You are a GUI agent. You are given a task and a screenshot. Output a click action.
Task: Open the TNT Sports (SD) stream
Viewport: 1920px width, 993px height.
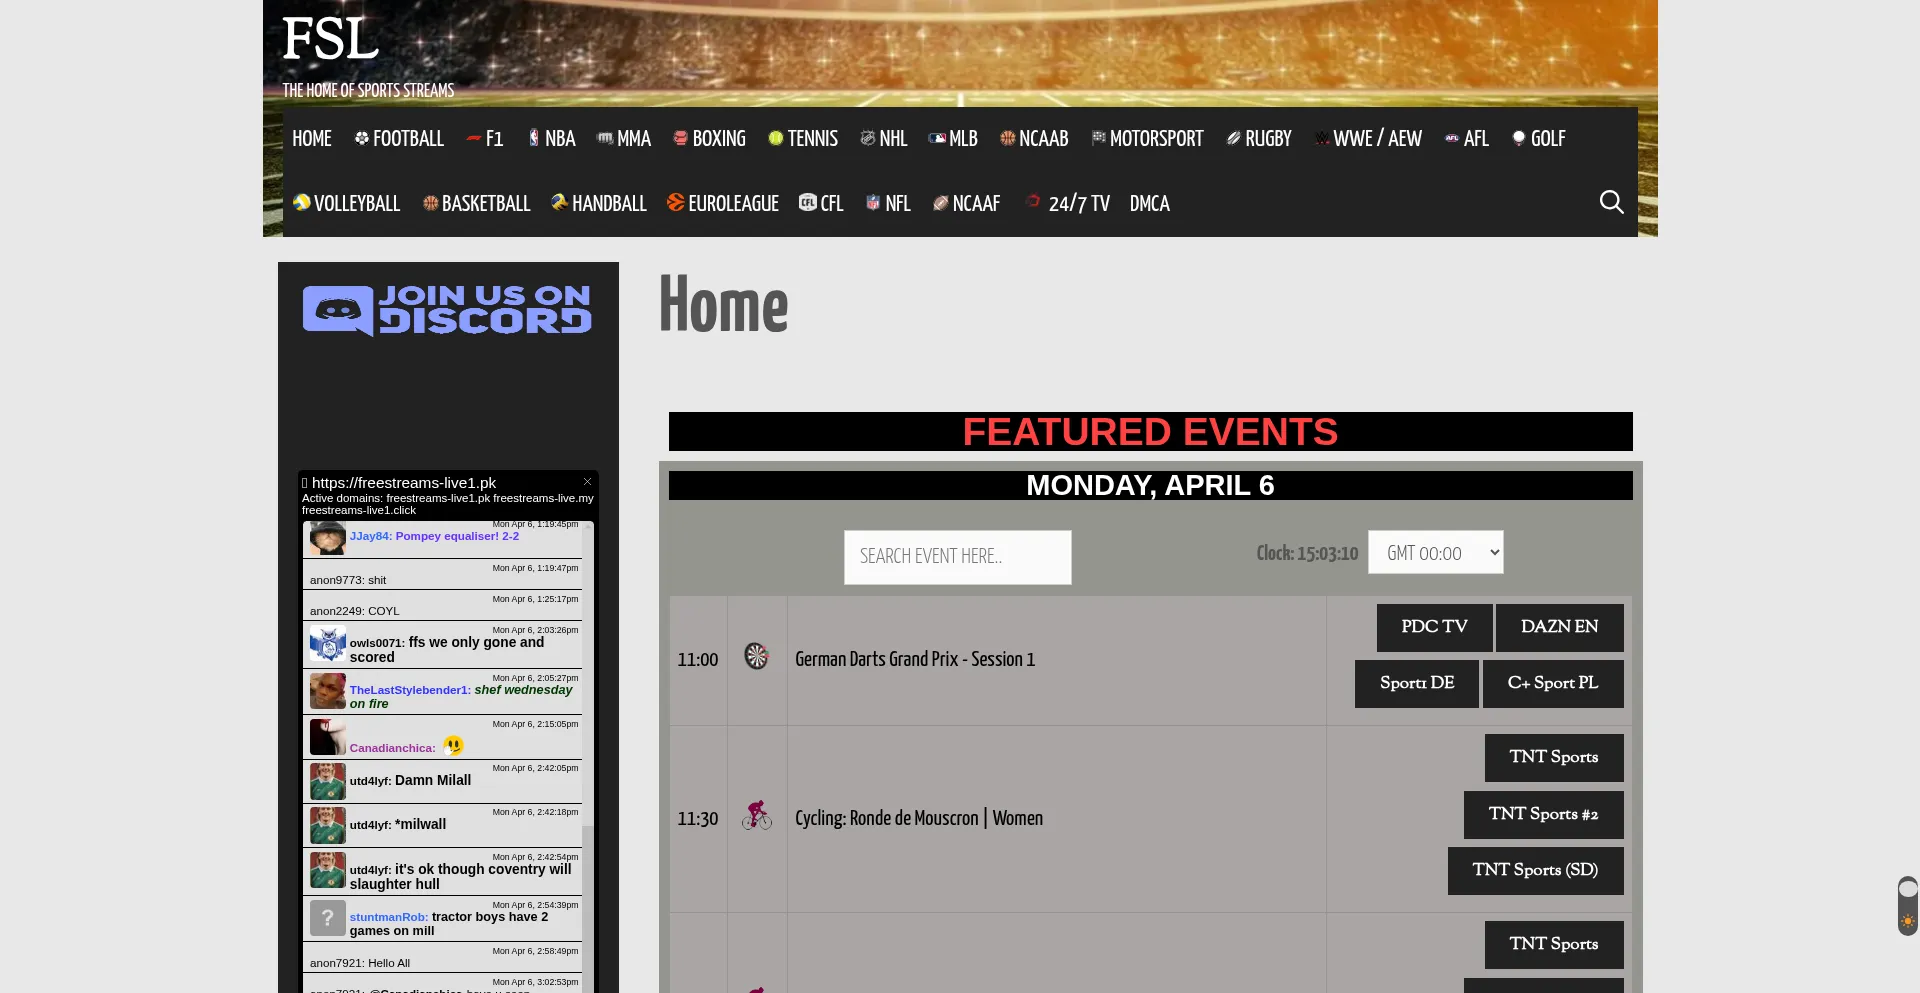click(x=1535, y=870)
